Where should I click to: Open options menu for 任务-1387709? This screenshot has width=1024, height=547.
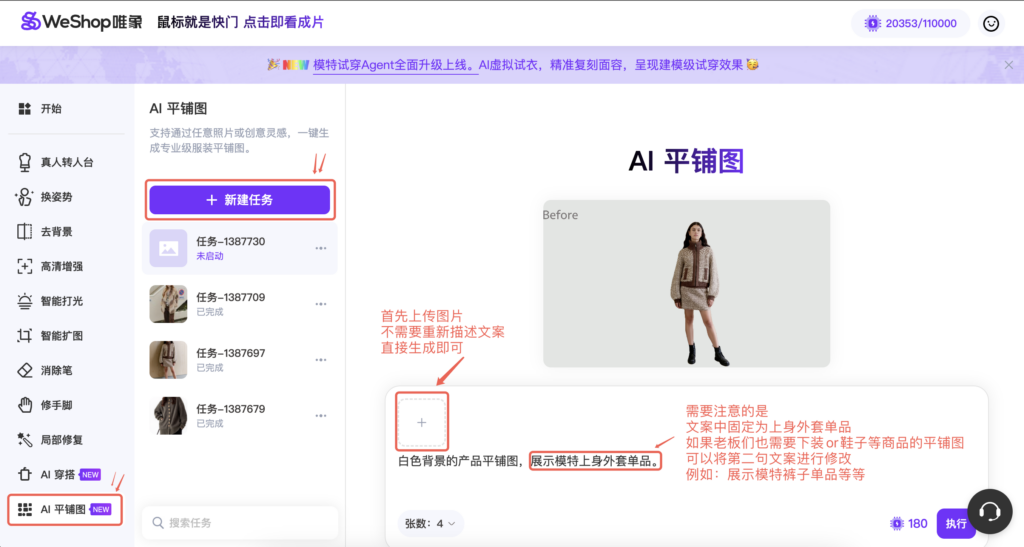[321, 304]
